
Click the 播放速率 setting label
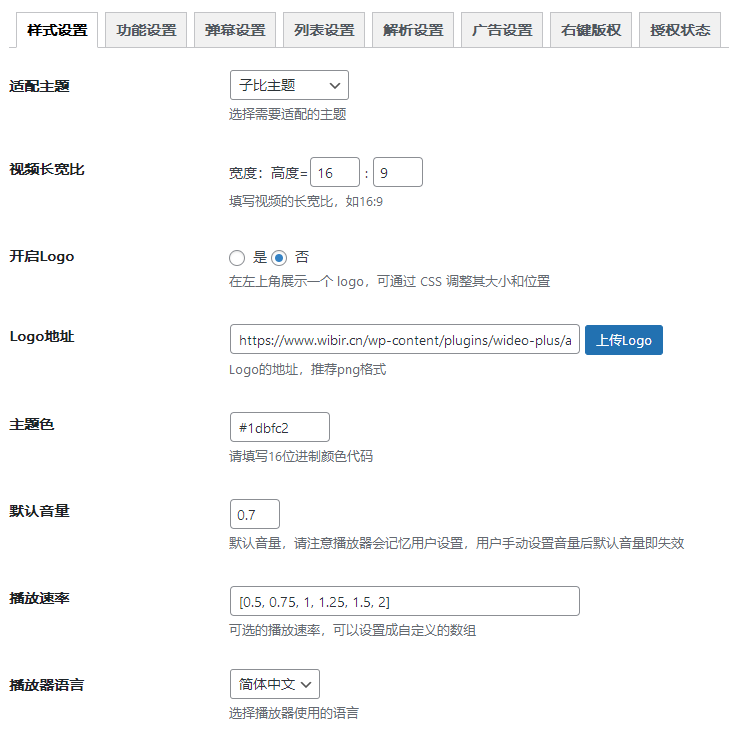coord(40,598)
